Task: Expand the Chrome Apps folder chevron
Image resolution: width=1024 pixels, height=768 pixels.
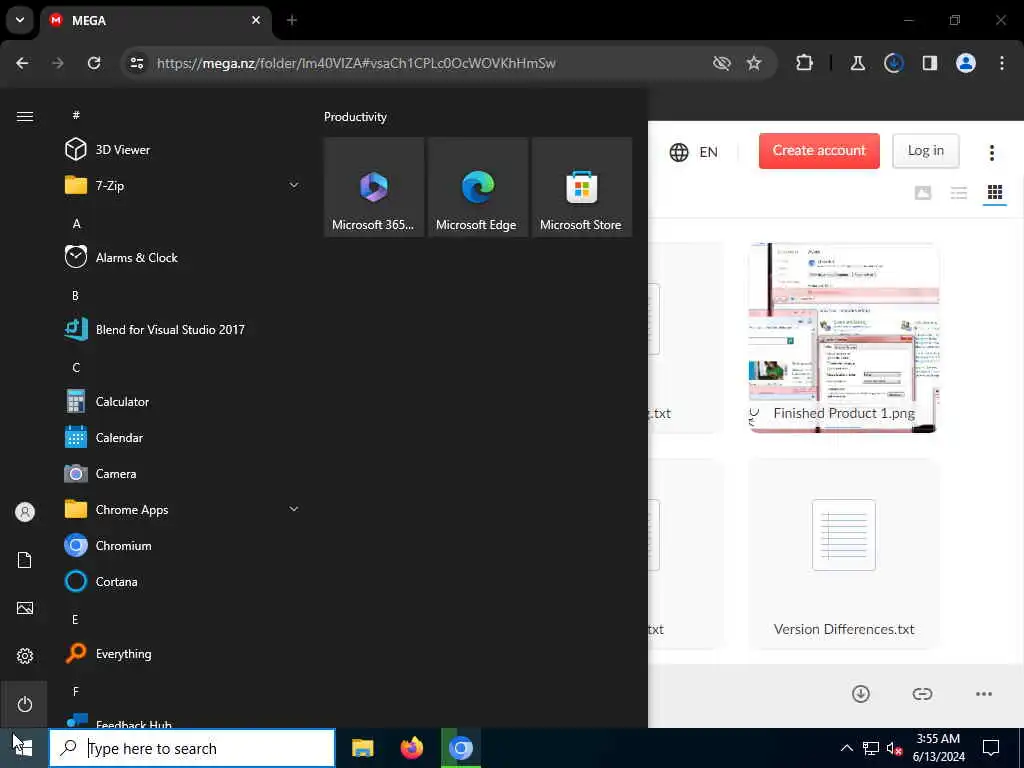Action: point(294,509)
